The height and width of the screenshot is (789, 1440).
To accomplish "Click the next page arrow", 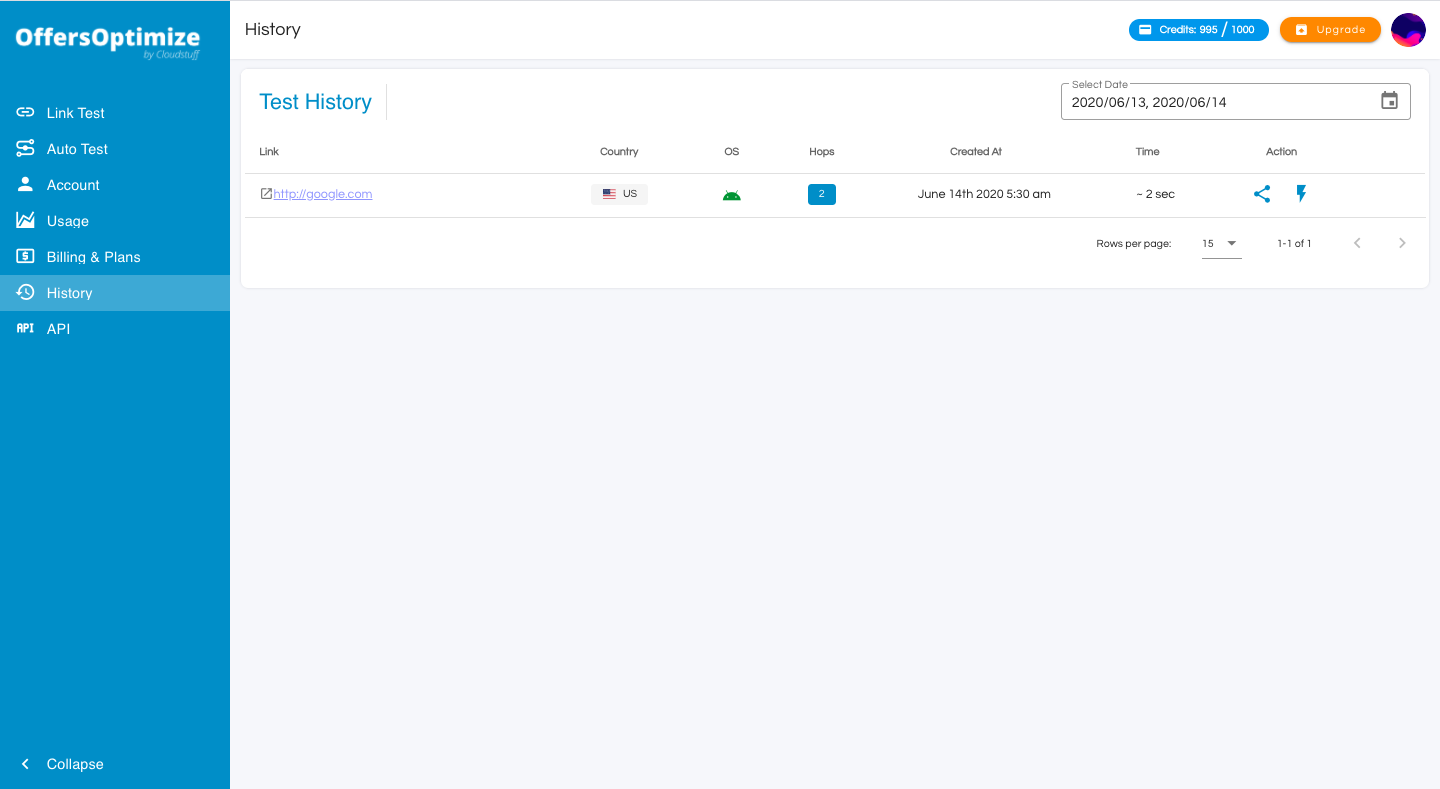I will [1402, 243].
